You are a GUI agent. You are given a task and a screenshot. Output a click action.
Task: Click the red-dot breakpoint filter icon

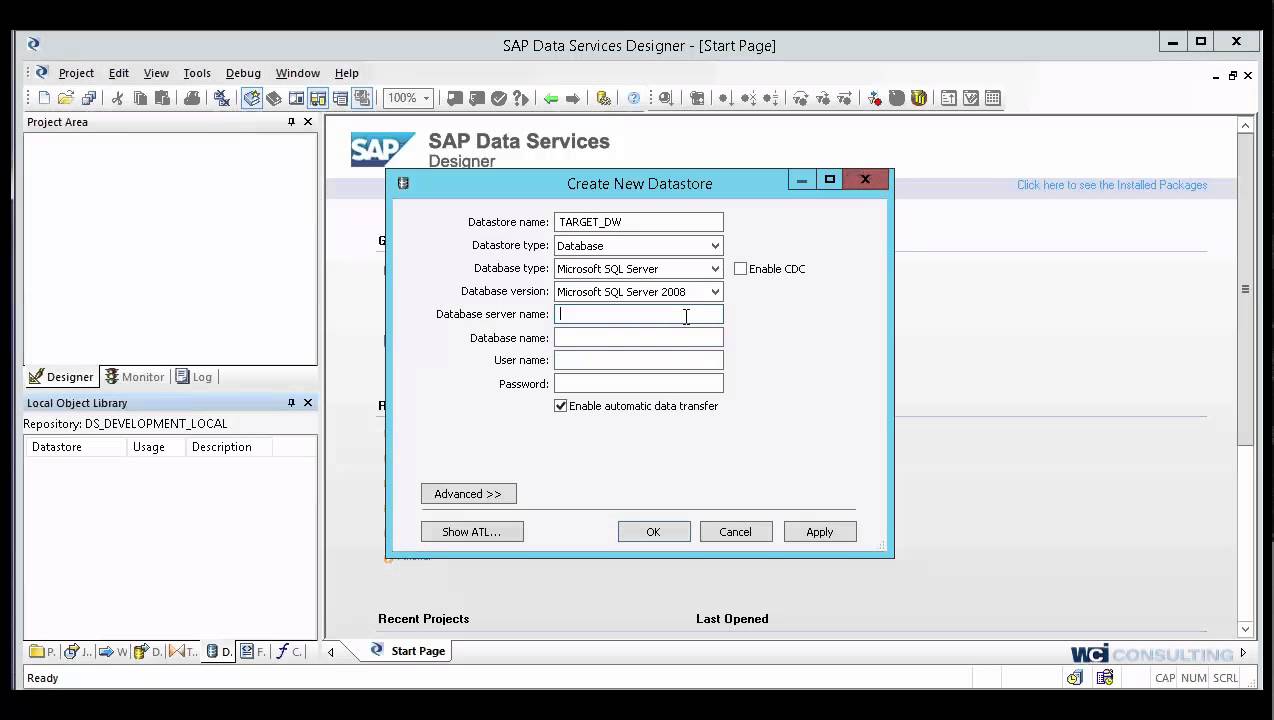(x=874, y=98)
